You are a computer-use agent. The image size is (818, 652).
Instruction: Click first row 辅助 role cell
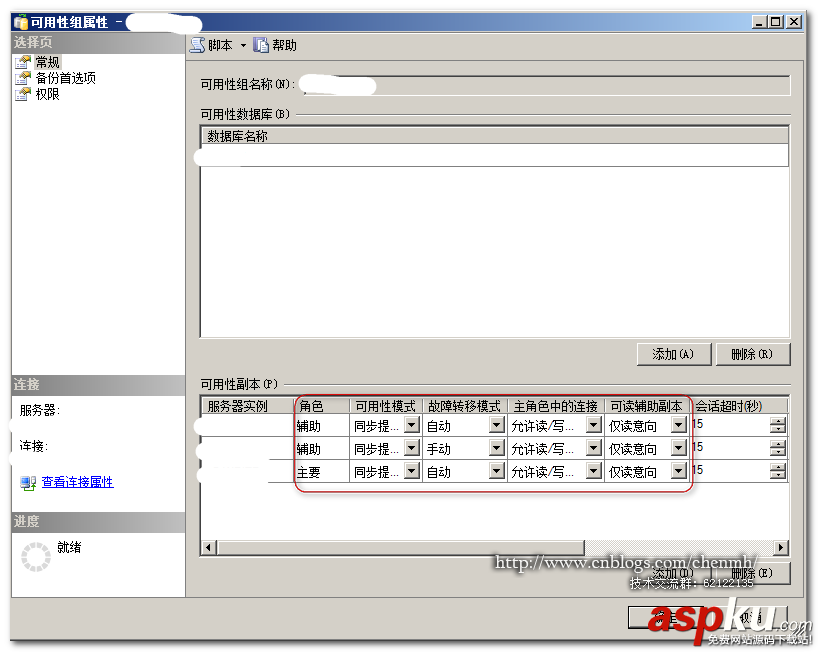tap(322, 426)
